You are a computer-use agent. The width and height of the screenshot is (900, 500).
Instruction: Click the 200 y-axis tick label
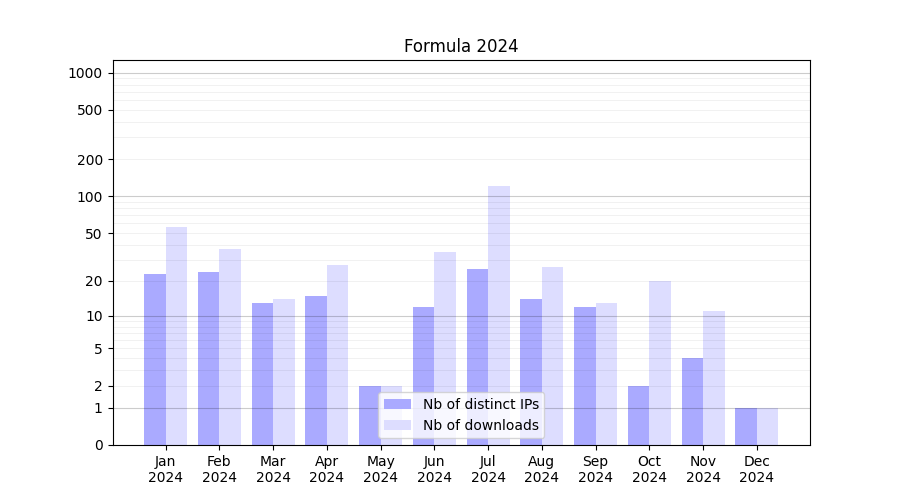coord(89,160)
